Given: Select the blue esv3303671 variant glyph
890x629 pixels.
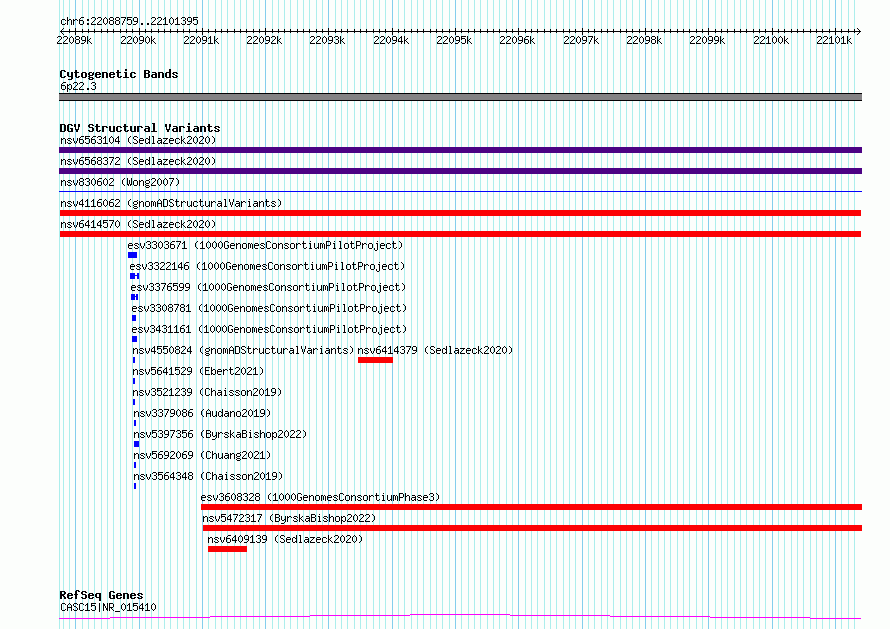Looking at the screenshot, I should pyautogui.click(x=132, y=255).
